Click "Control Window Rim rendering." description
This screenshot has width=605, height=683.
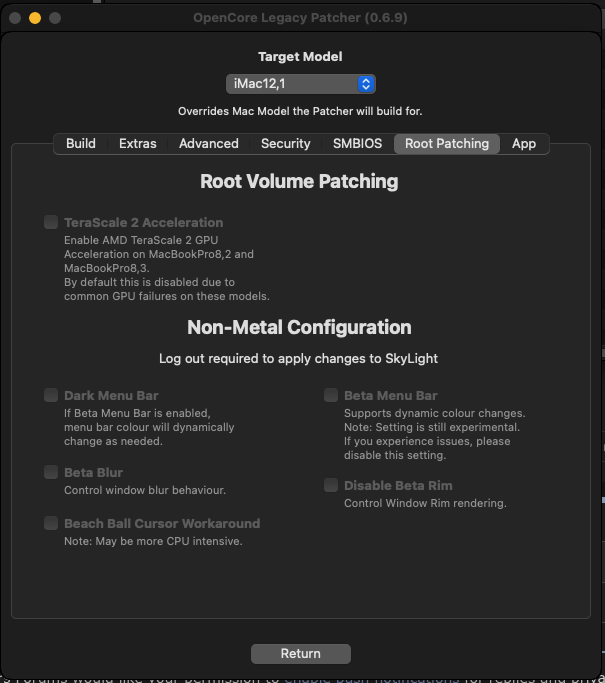coord(425,504)
